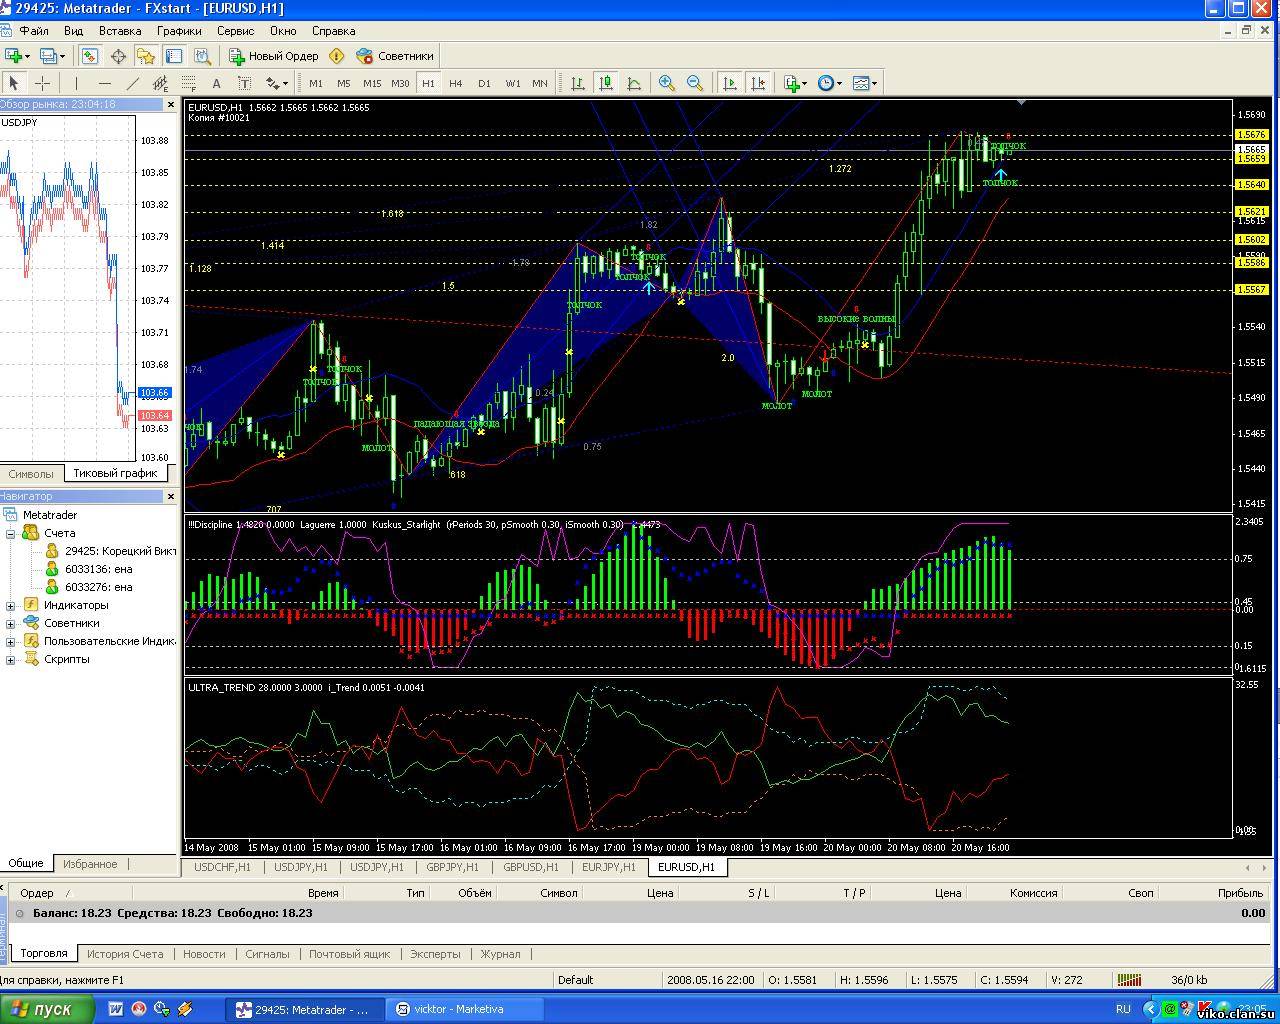Open the Strategy Tester toolbar icon
Viewport: 1280px width, 1024px height.
click(202, 56)
